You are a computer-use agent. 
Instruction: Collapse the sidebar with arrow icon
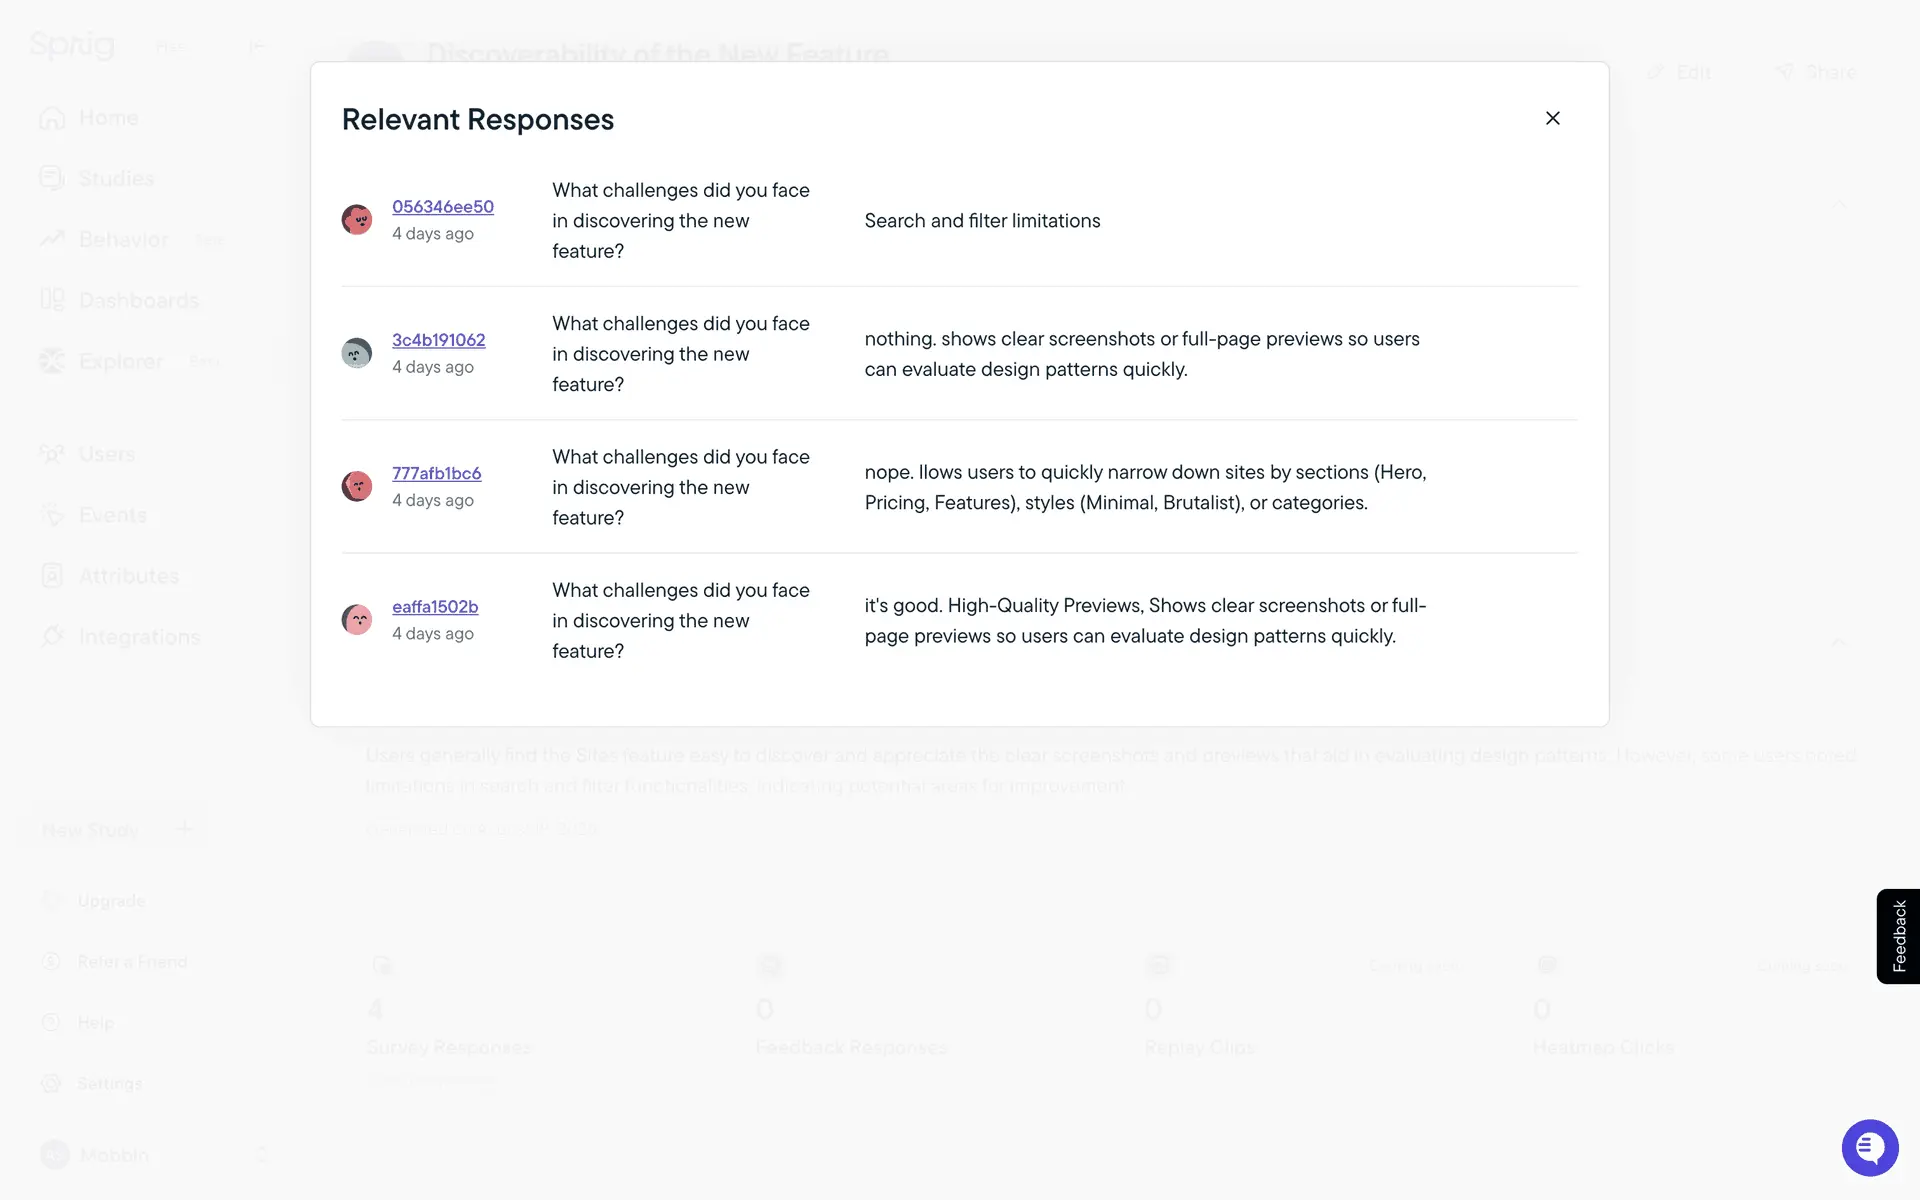click(257, 46)
